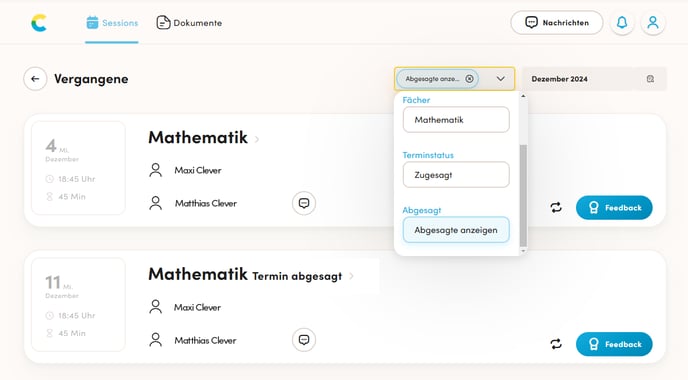Image resolution: width=688 pixels, height=380 pixels.
Task: Go back using the arrow next to Vergangene
Action: click(35, 79)
